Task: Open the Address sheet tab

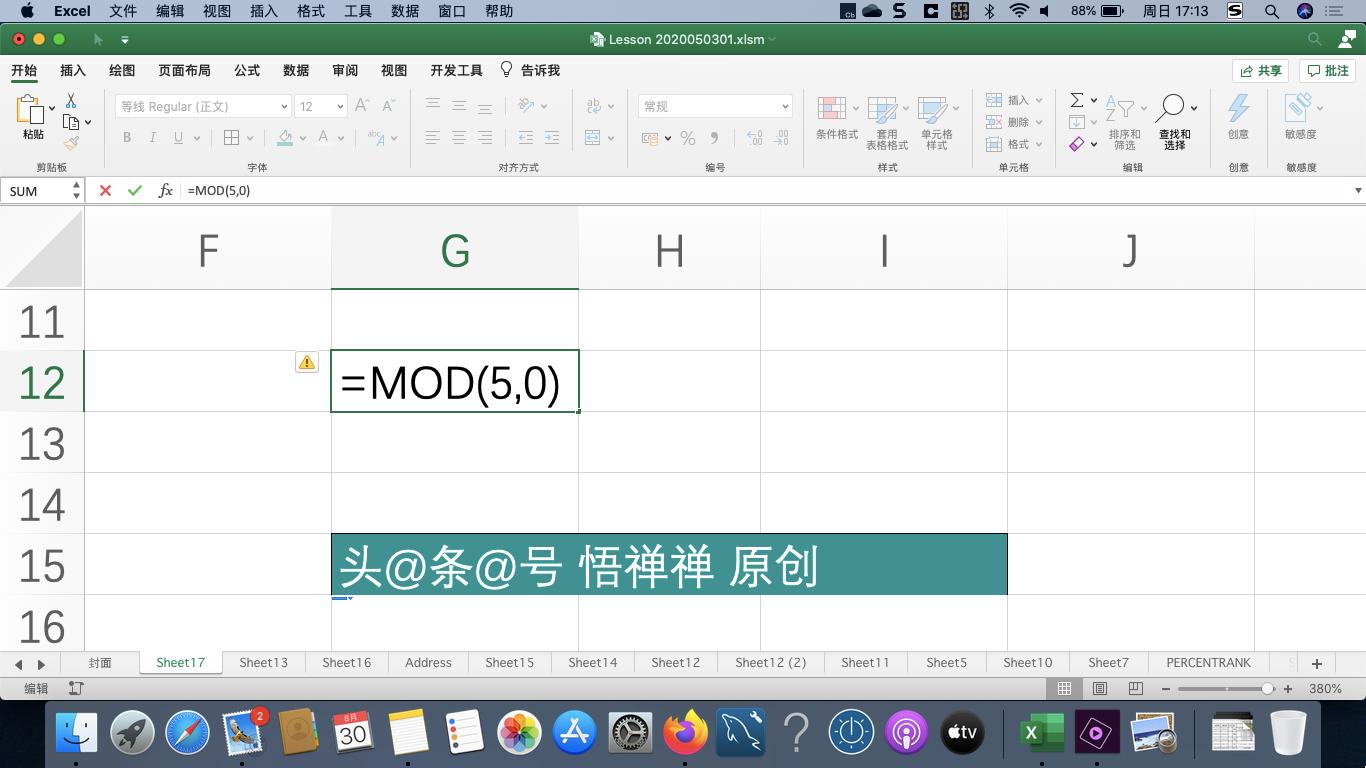Action: click(428, 662)
